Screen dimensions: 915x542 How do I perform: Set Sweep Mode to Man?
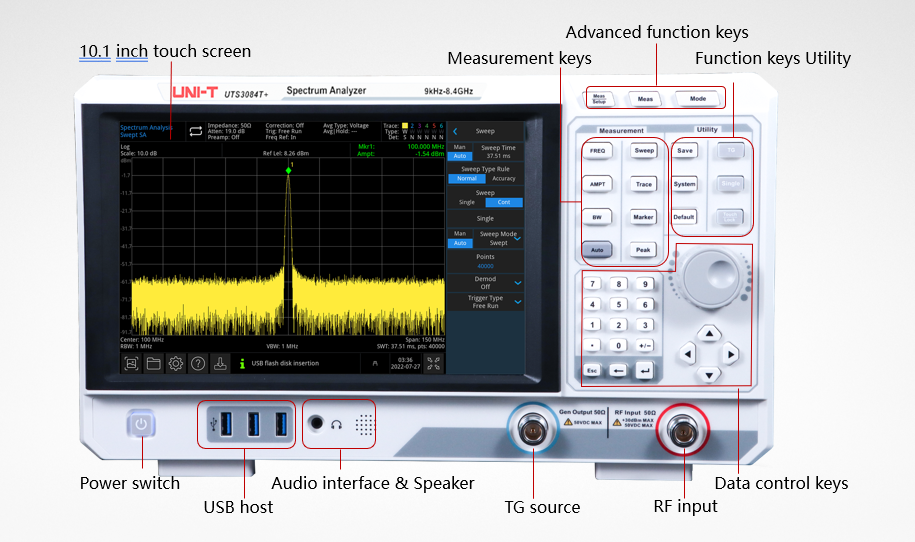tap(460, 234)
